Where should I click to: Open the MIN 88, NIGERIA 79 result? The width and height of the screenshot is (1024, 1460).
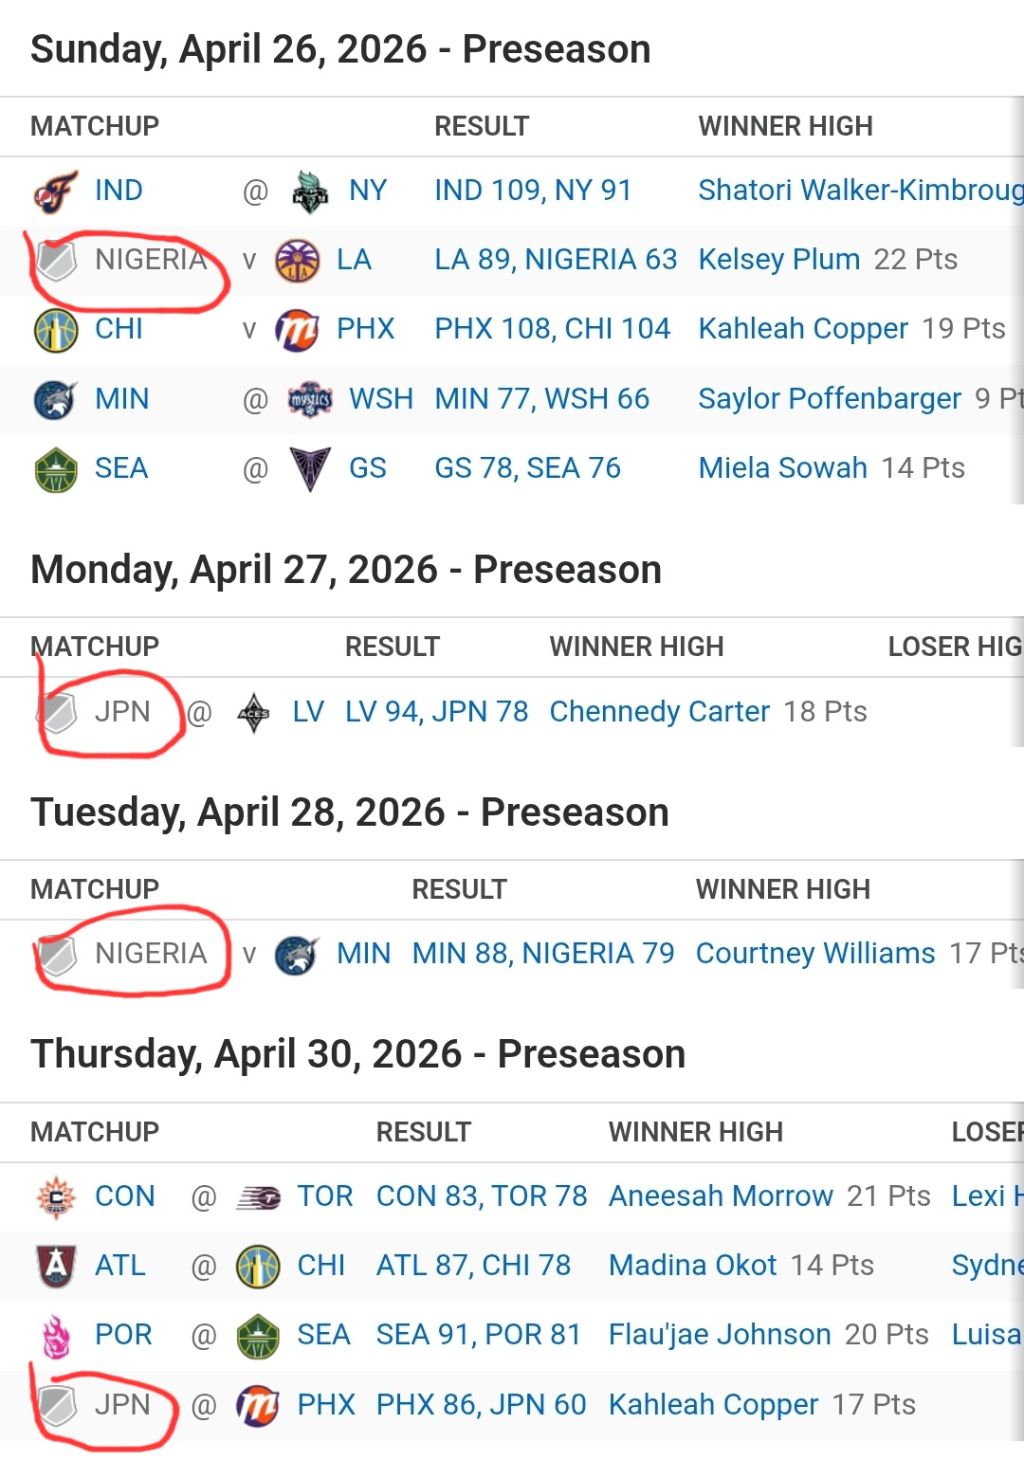tap(543, 953)
